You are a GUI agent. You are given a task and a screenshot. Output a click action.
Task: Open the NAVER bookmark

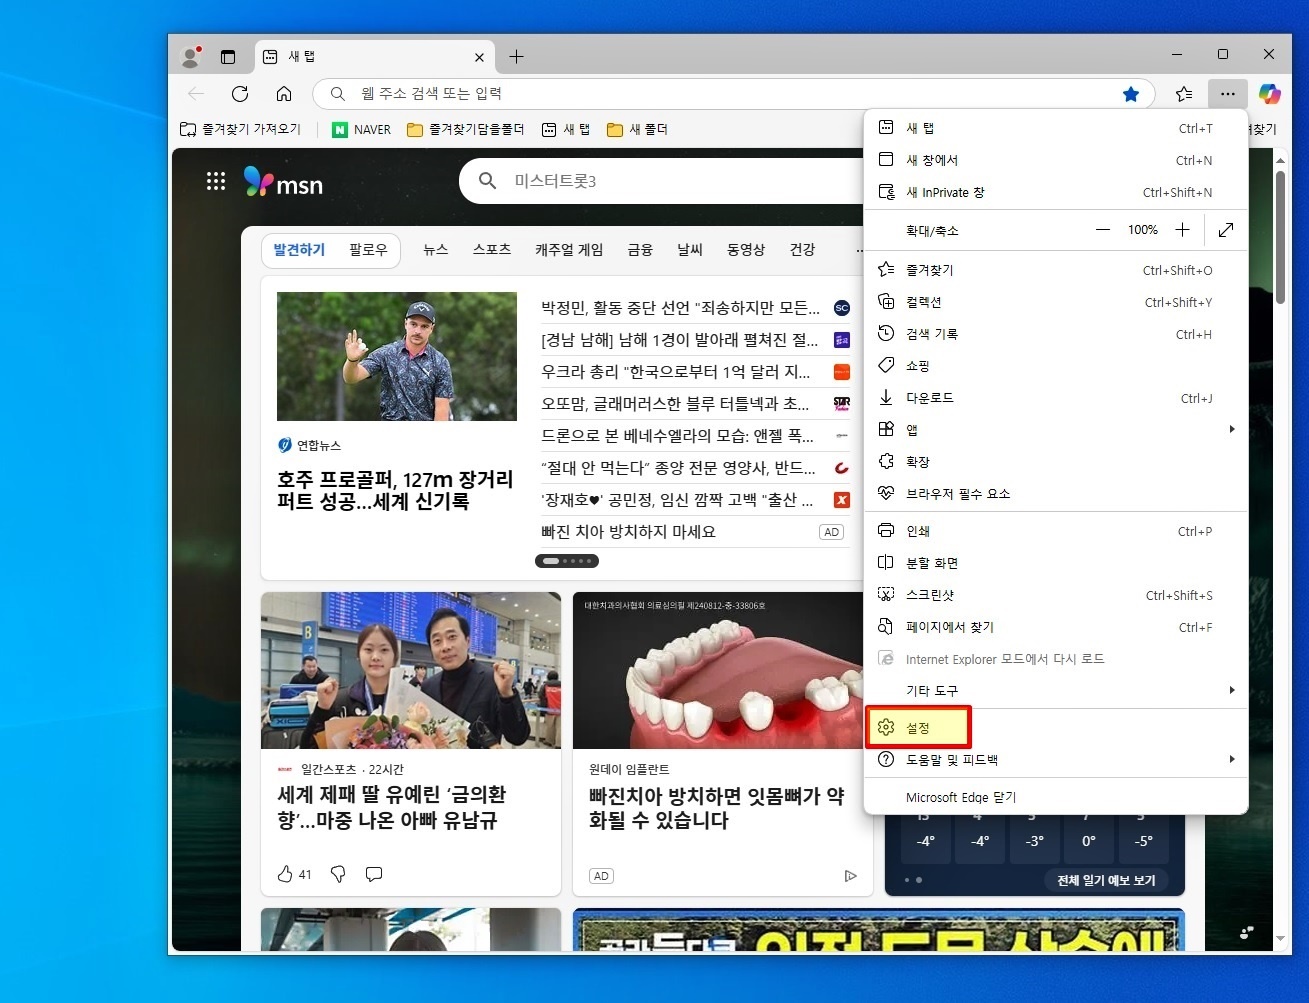click(362, 129)
